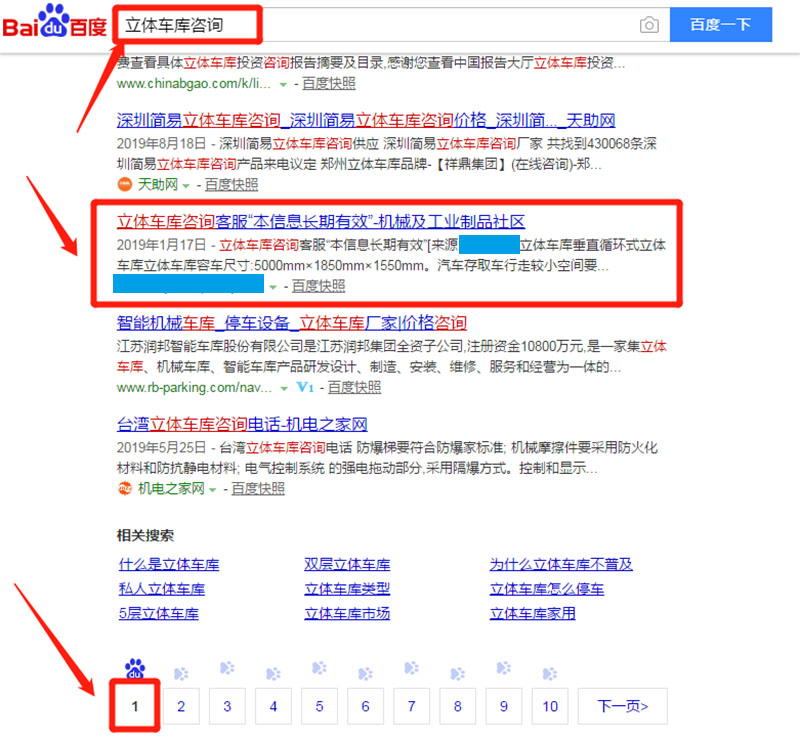Viewport: 800px width, 740px height.
Task: Go to results page 7
Action: click(412, 706)
